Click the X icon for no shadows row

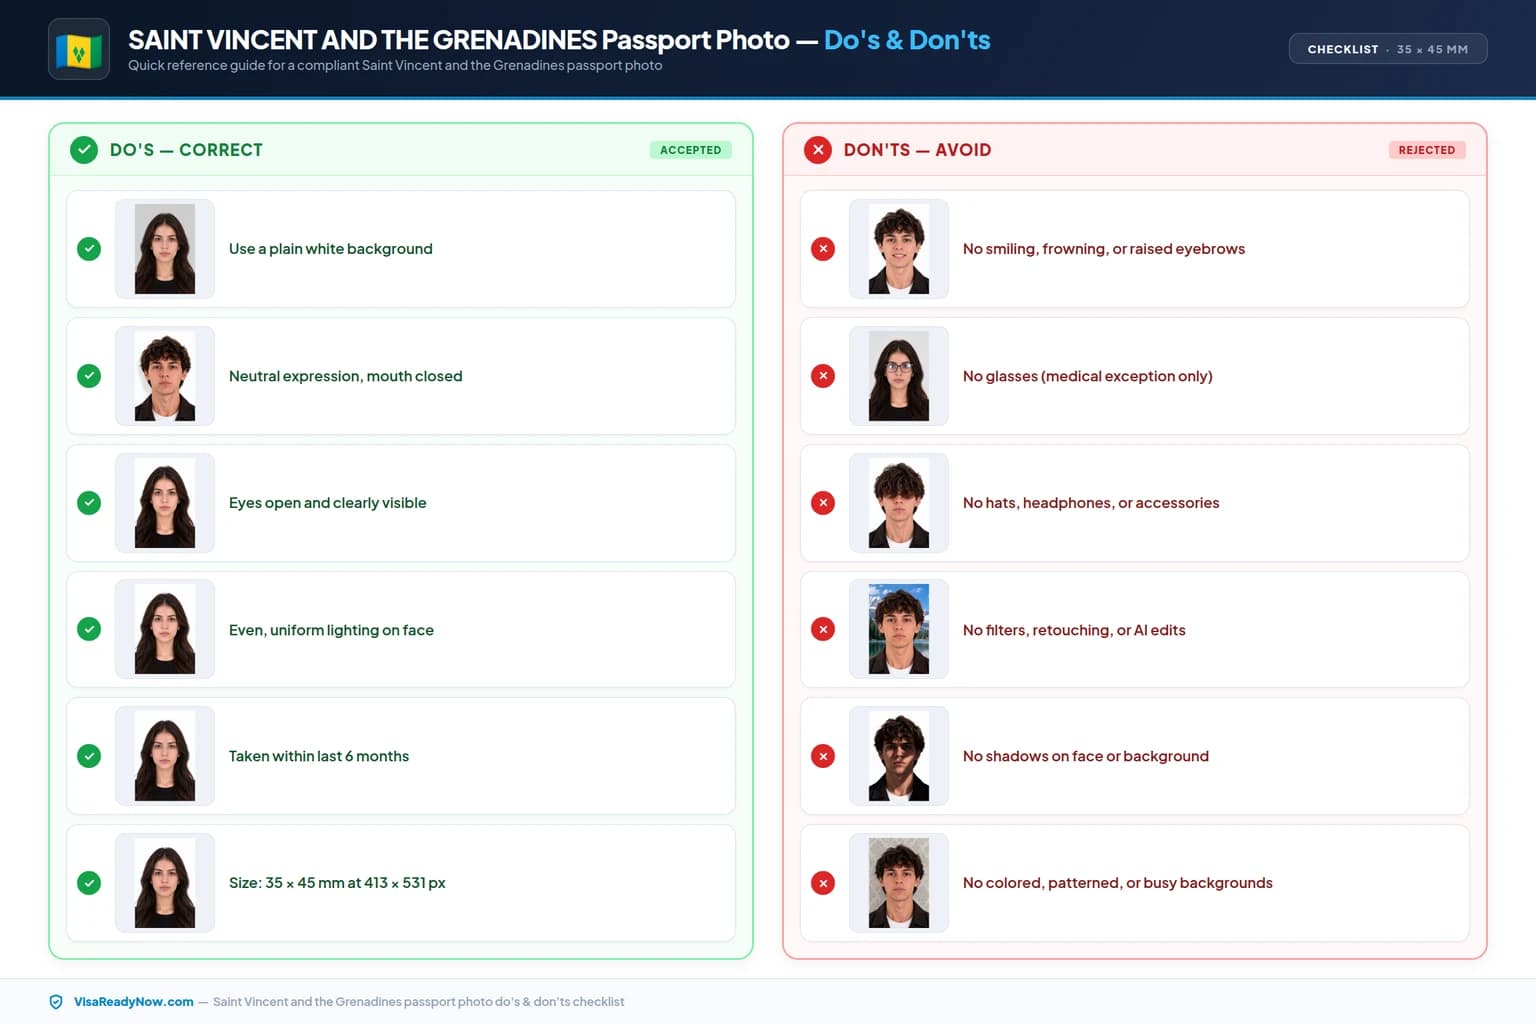tap(823, 756)
